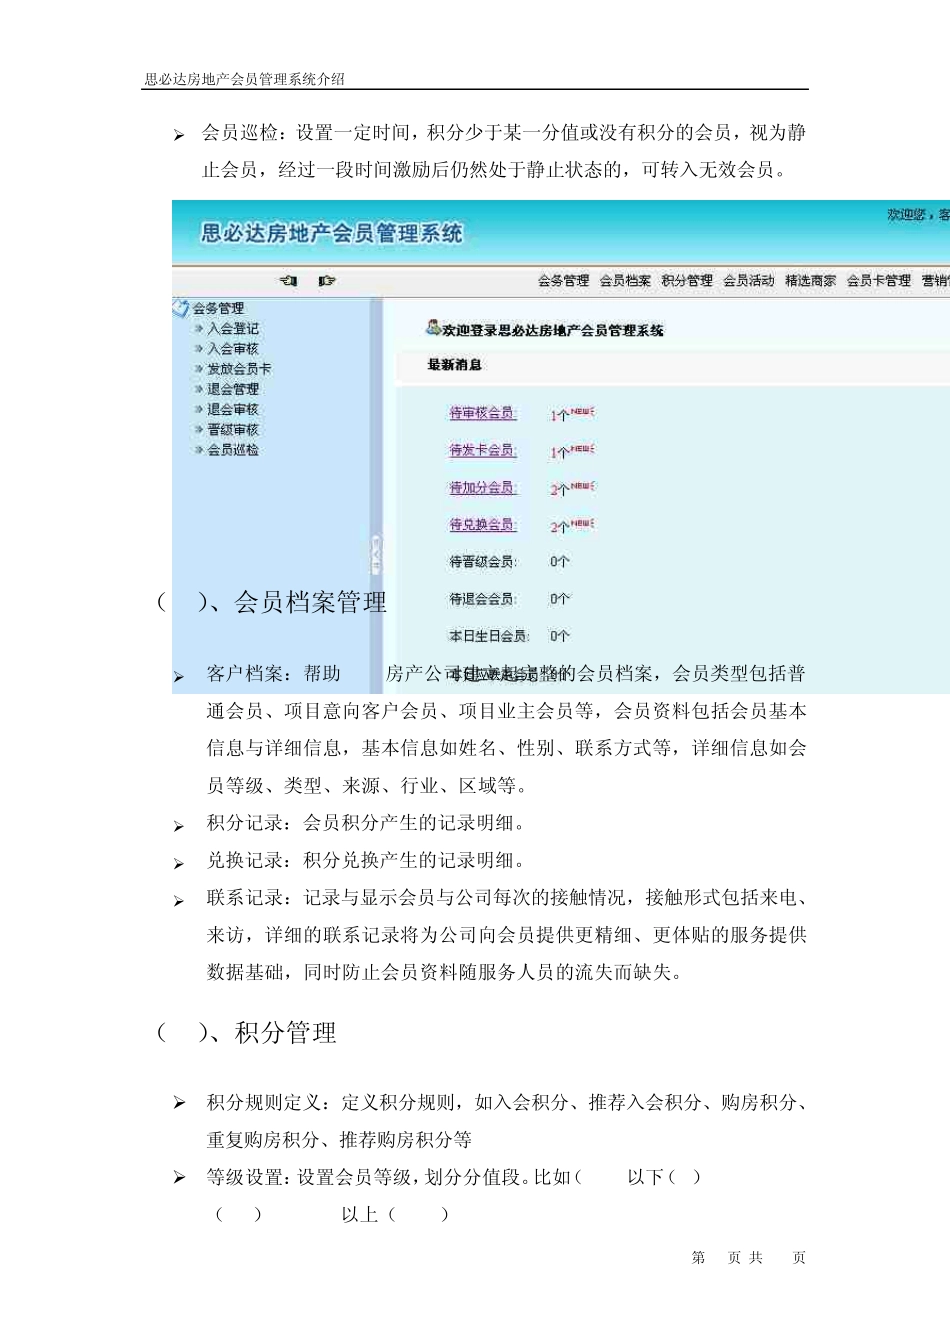Select 入会审核 in the sidebar tree

point(233,349)
